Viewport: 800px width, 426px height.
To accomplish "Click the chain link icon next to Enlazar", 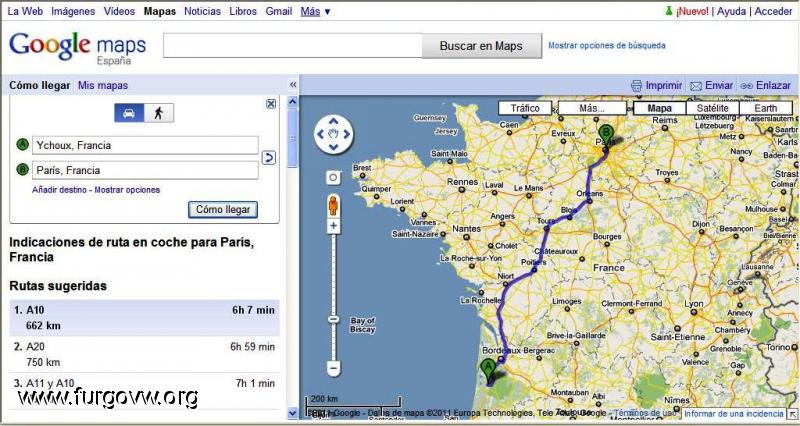I will point(746,86).
